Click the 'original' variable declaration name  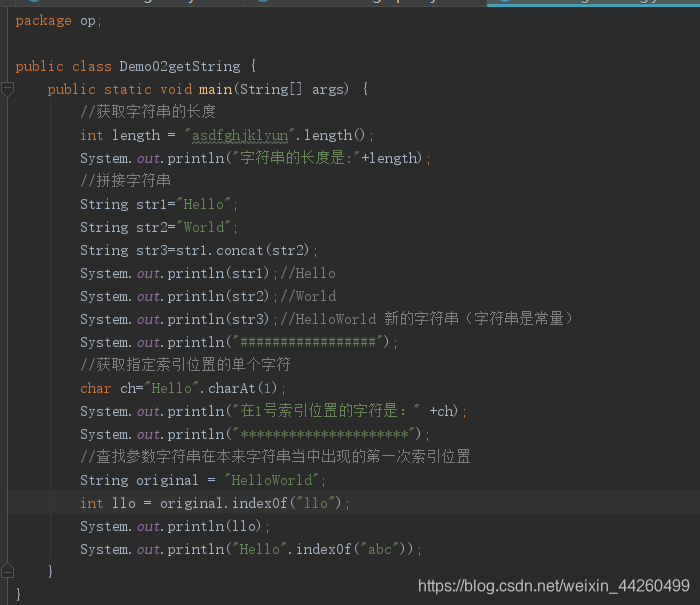point(167,481)
